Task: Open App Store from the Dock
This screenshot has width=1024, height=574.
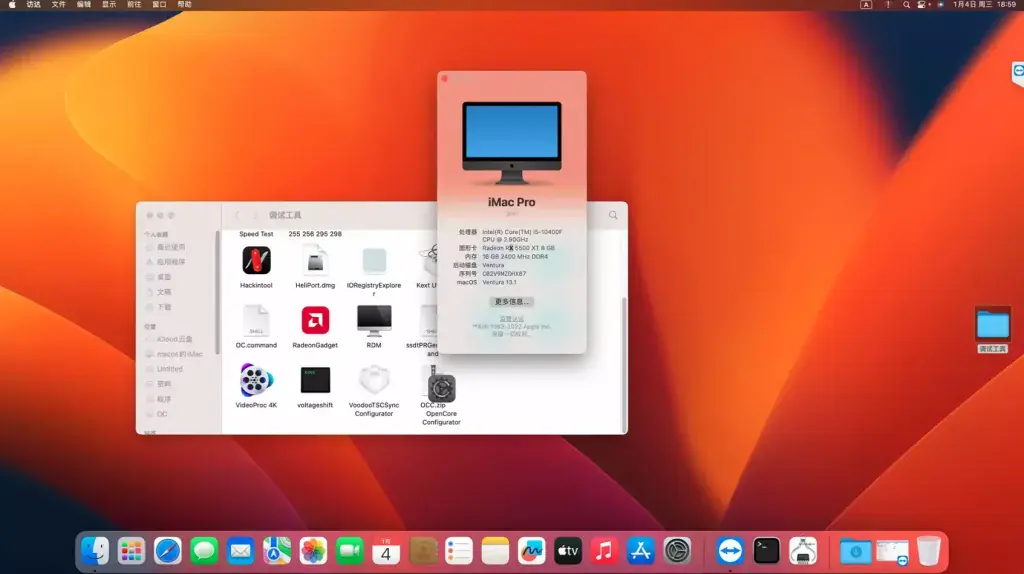Action: (641, 551)
